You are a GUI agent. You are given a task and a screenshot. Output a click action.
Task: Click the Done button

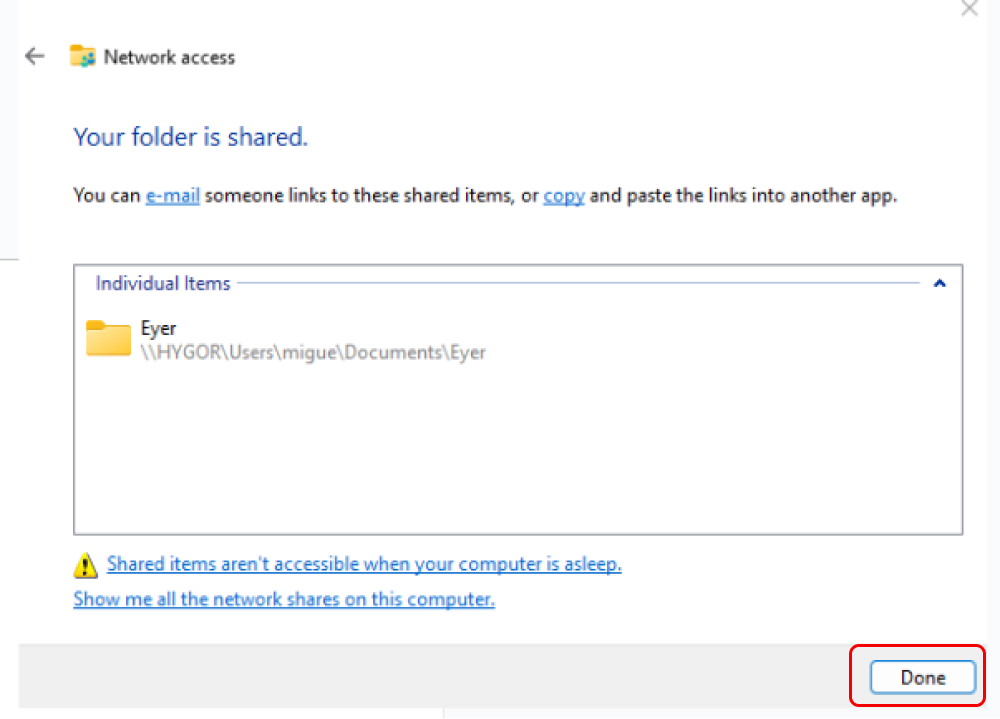pos(923,678)
